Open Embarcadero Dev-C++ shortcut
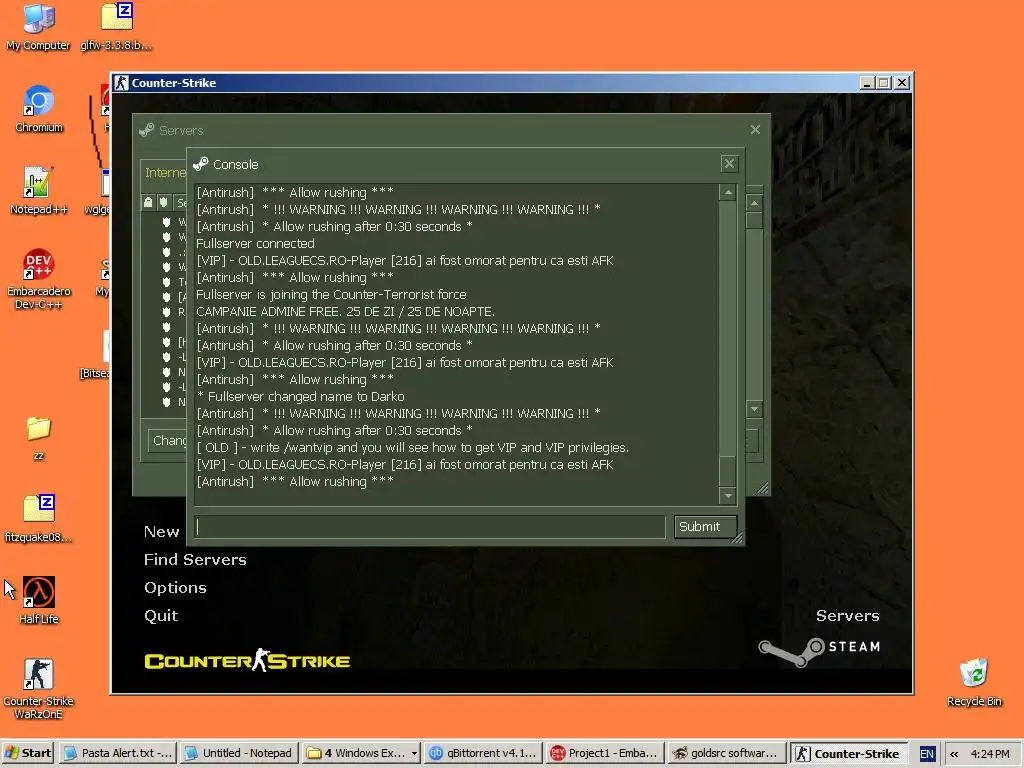 (39, 279)
